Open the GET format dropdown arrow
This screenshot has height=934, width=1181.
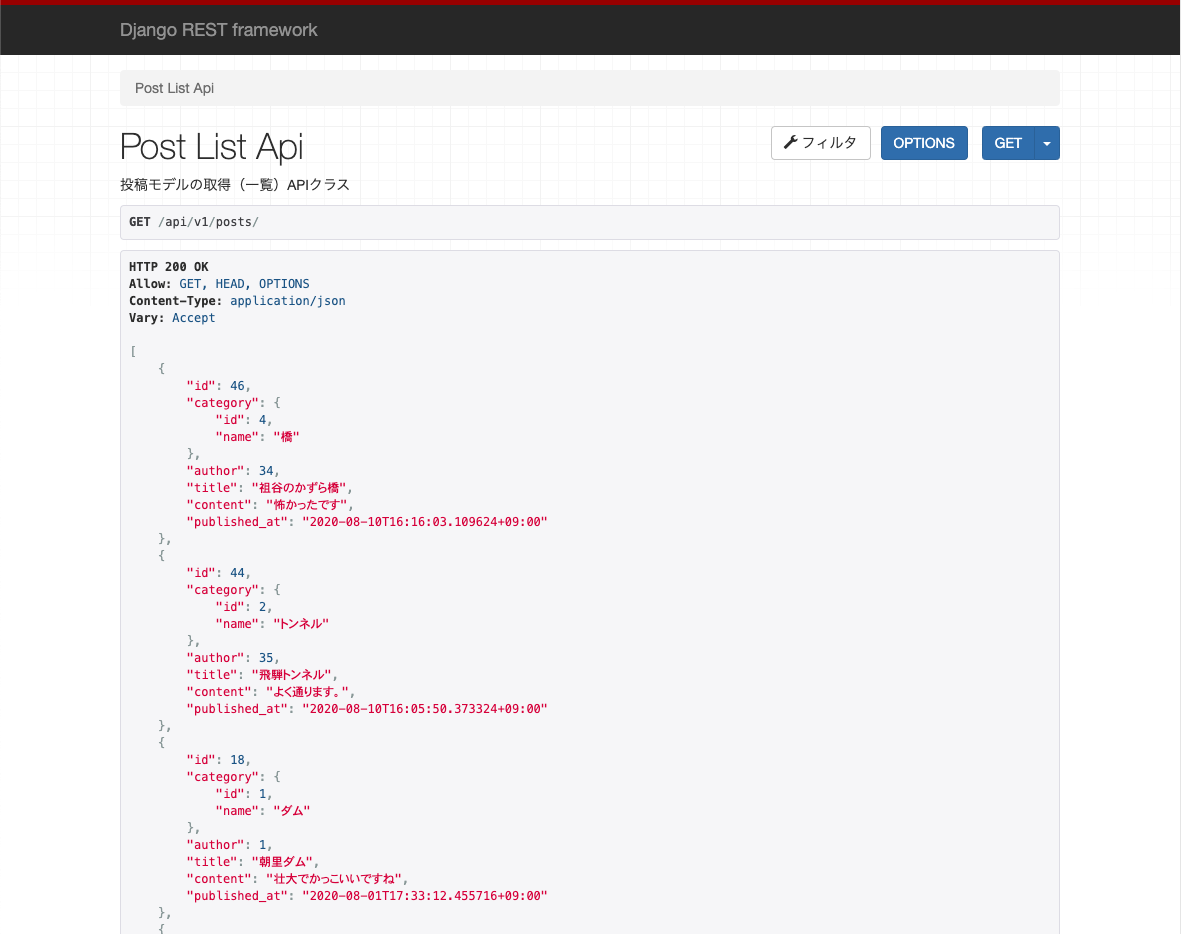tap(1047, 143)
